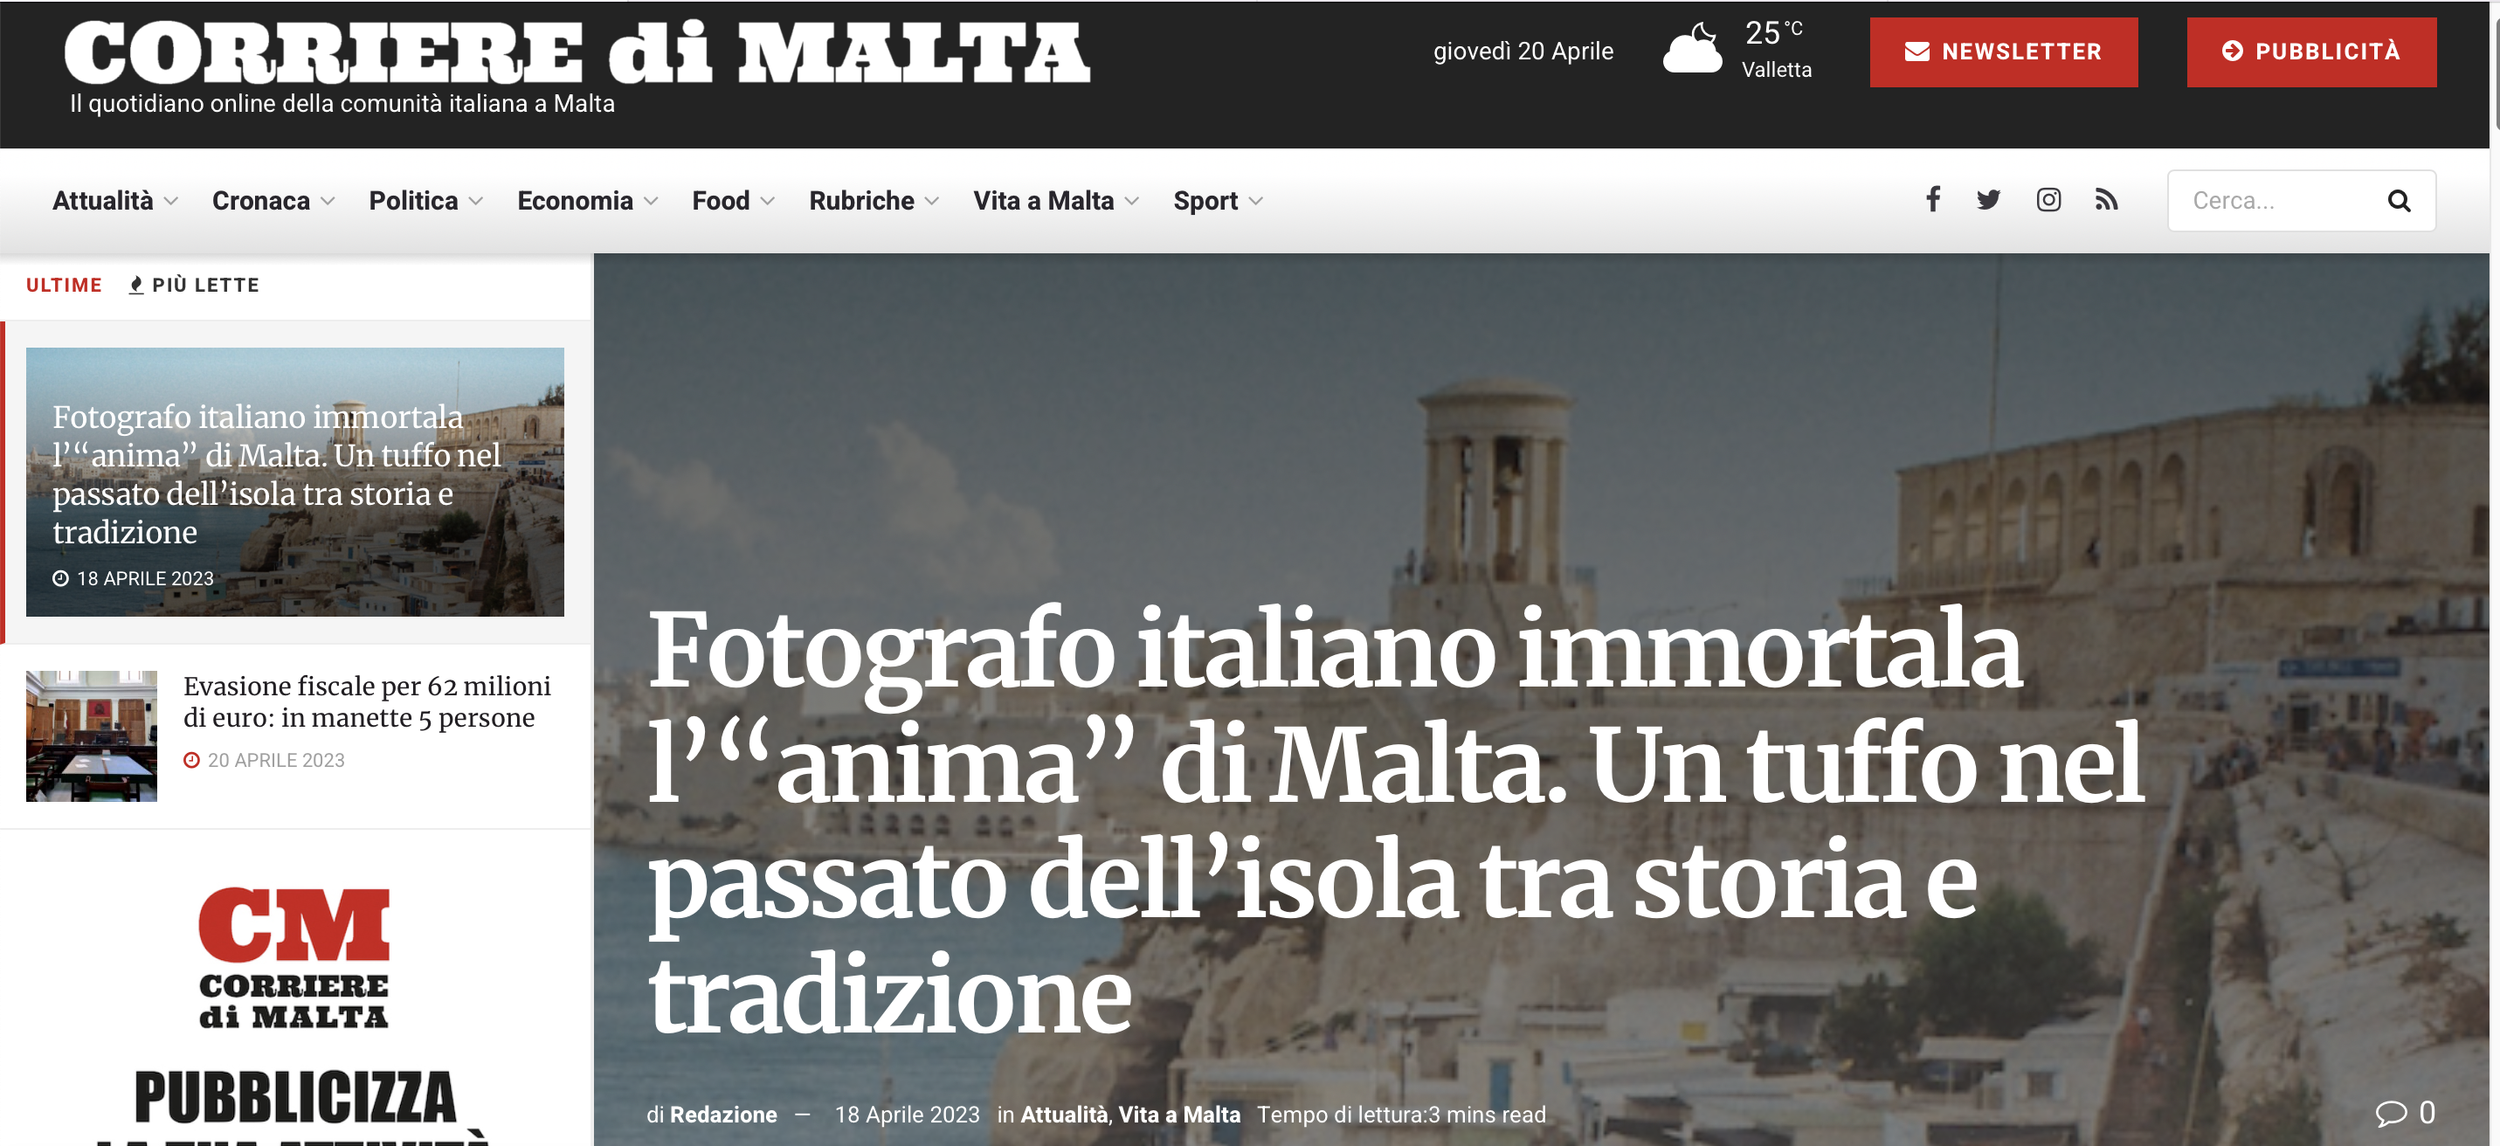2500x1146 pixels.
Task: Click the comments bubble icon
Action: click(x=2390, y=1113)
